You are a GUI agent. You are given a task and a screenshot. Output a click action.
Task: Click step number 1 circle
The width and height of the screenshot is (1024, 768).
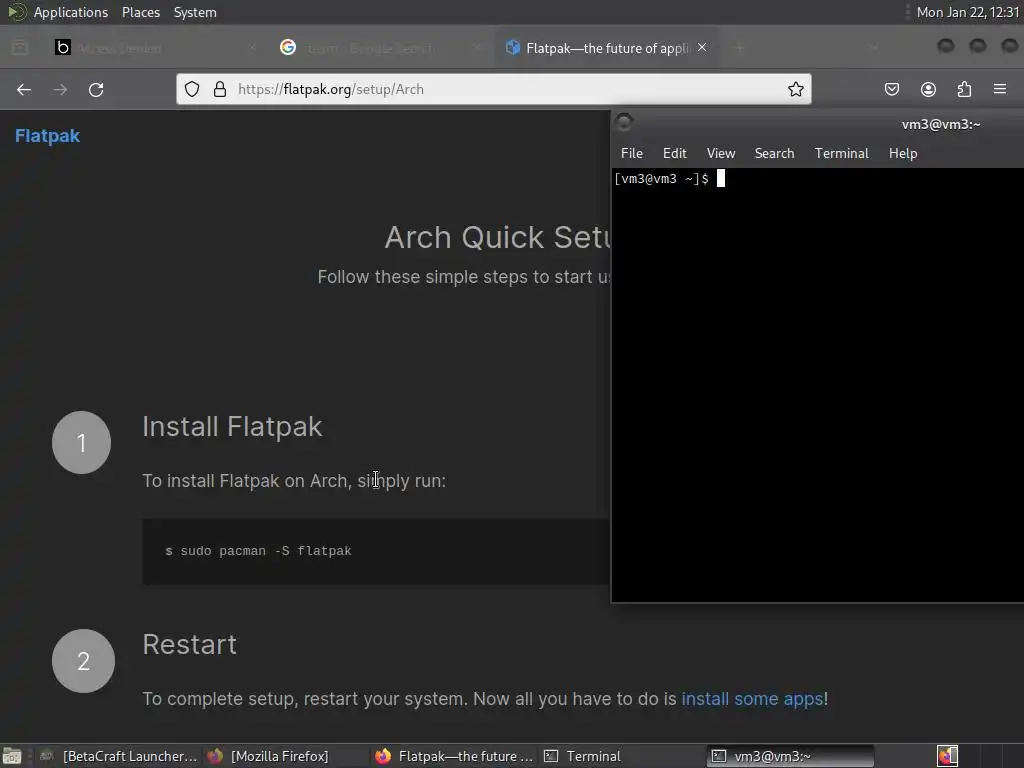pyautogui.click(x=82, y=443)
